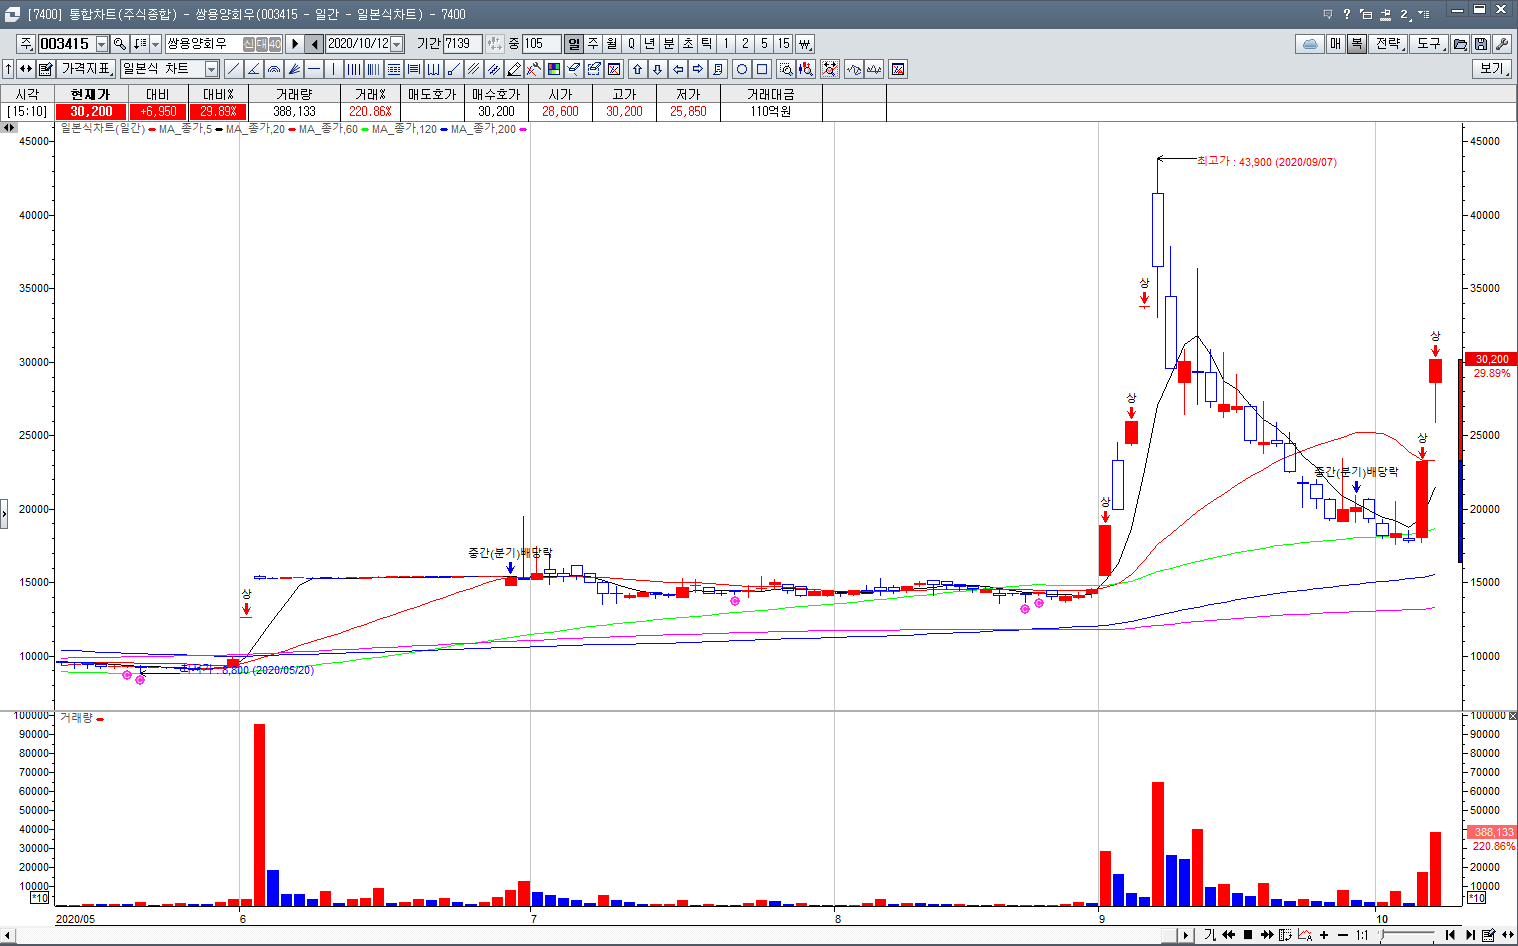Click the down arrow marker tool
Viewport: 1518px width, 946px height.
[657, 69]
